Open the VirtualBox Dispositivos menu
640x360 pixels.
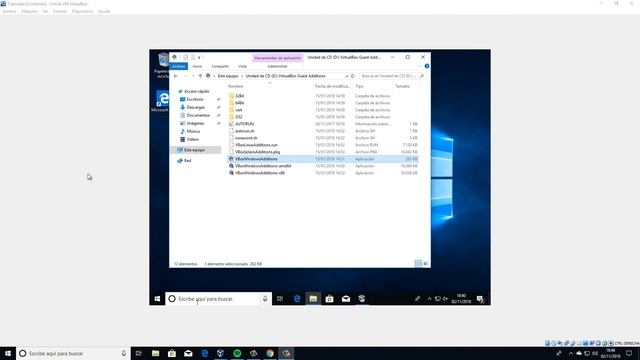pos(82,11)
